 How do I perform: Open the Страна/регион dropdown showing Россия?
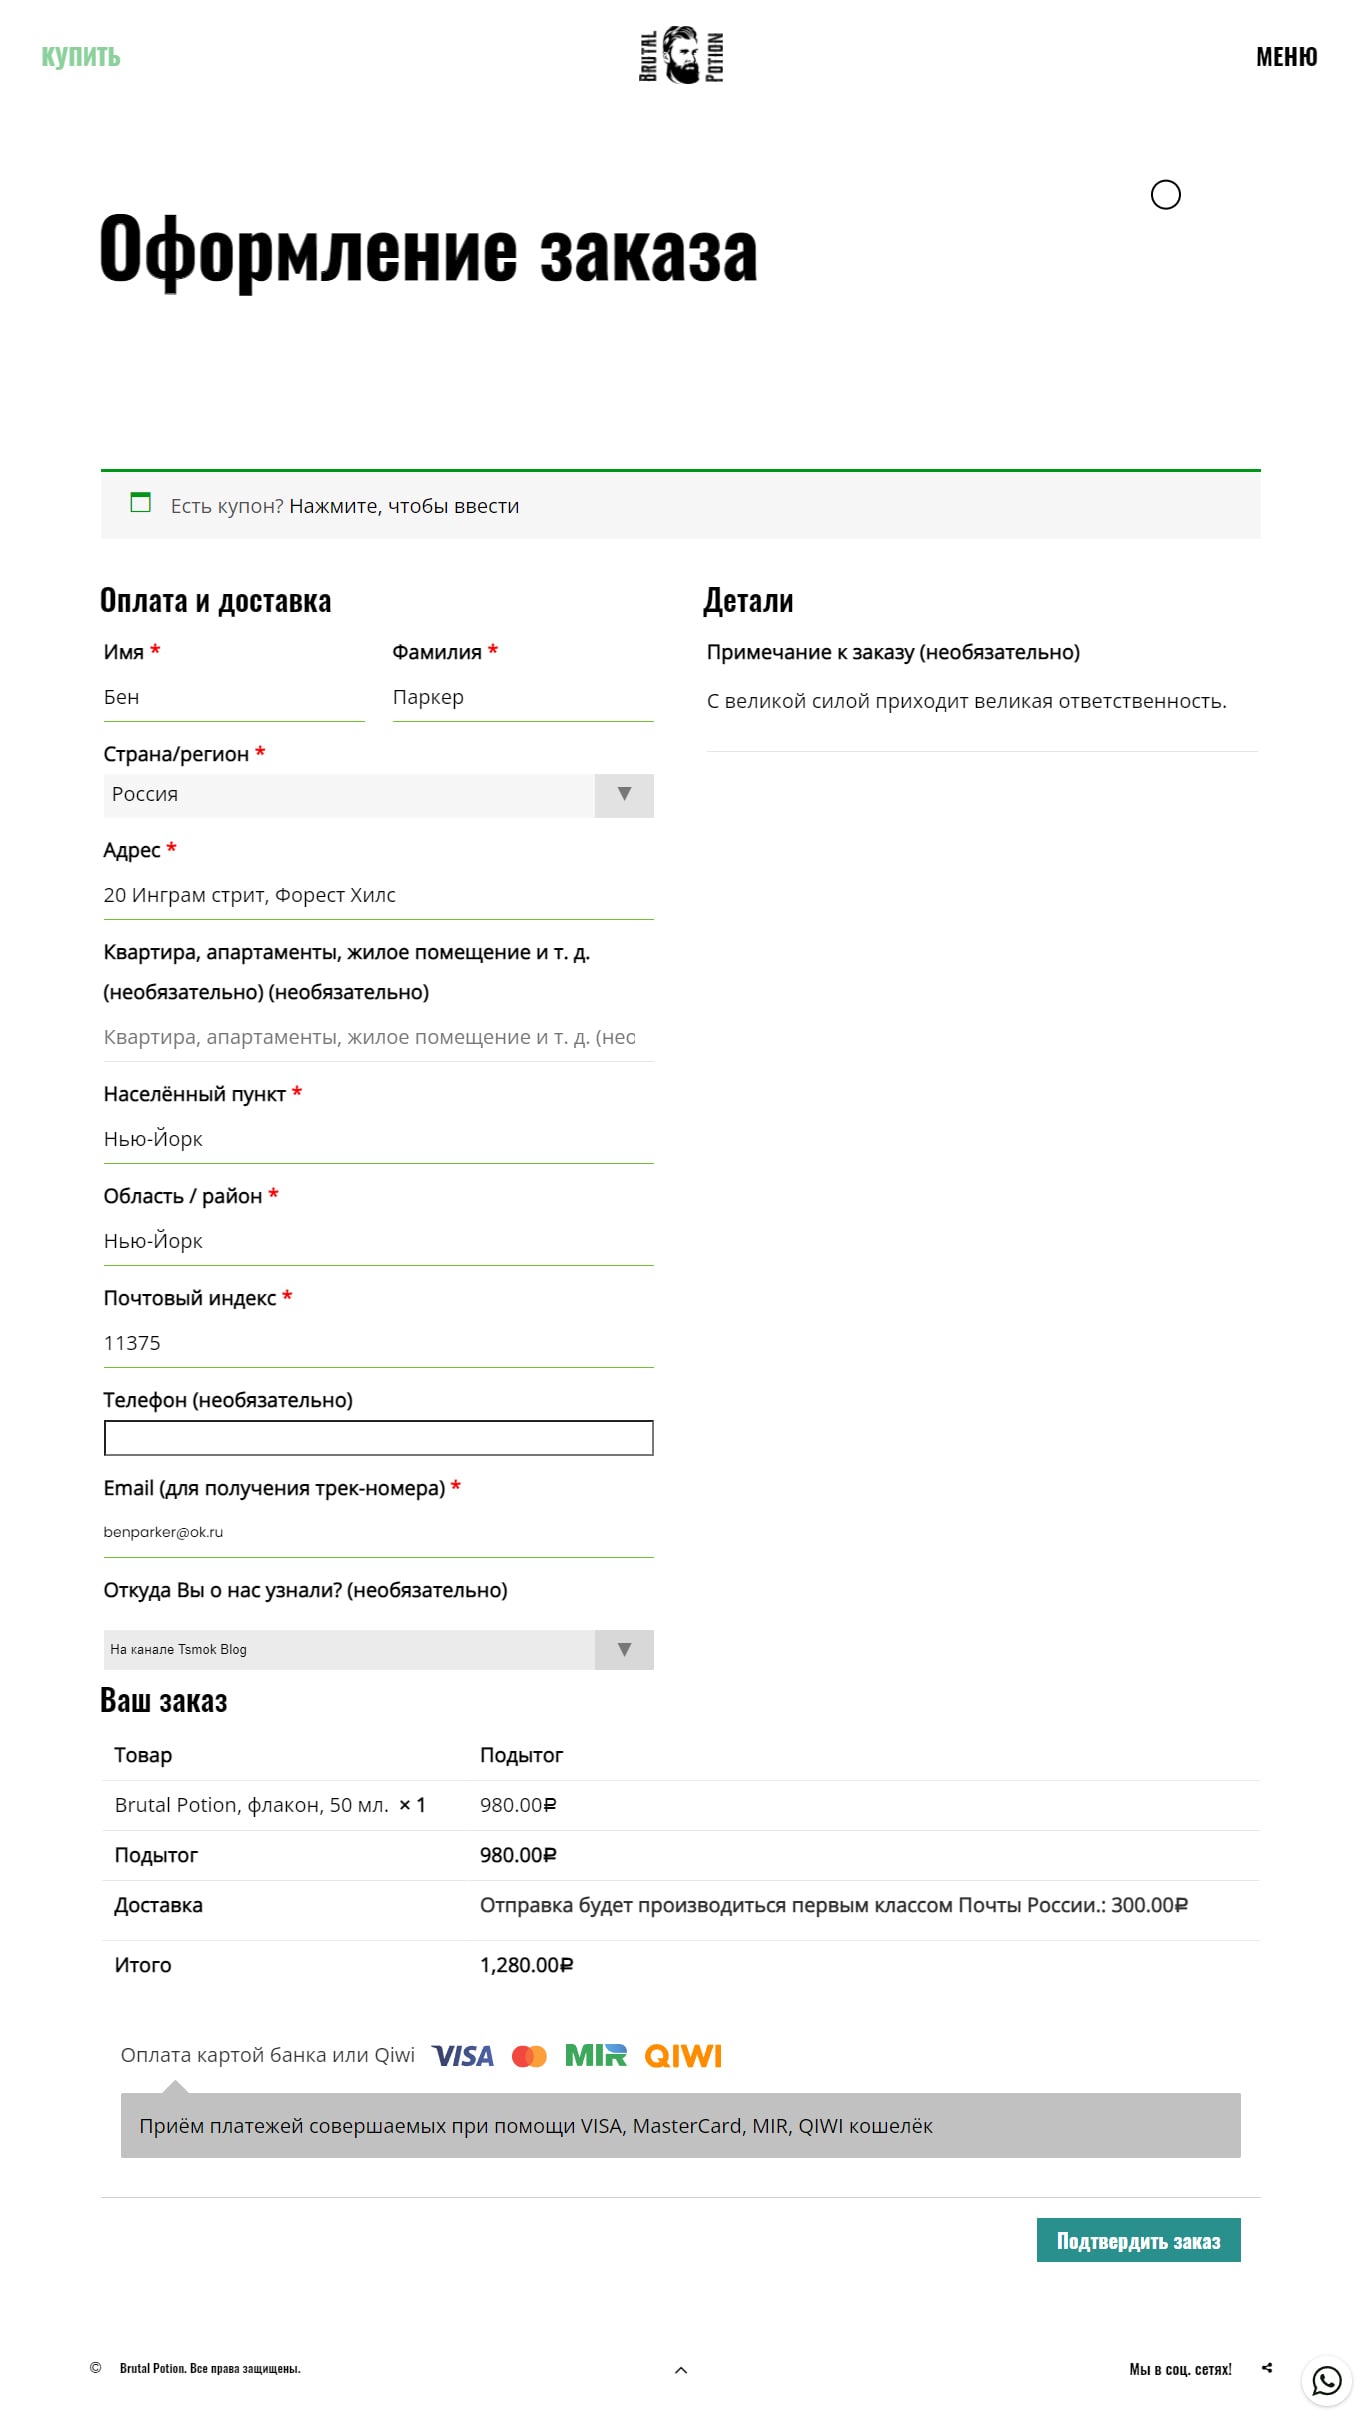(x=378, y=796)
